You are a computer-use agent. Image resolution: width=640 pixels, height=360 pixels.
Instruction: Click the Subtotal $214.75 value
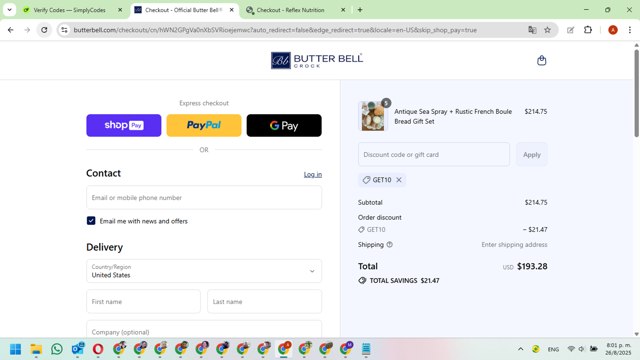536,202
